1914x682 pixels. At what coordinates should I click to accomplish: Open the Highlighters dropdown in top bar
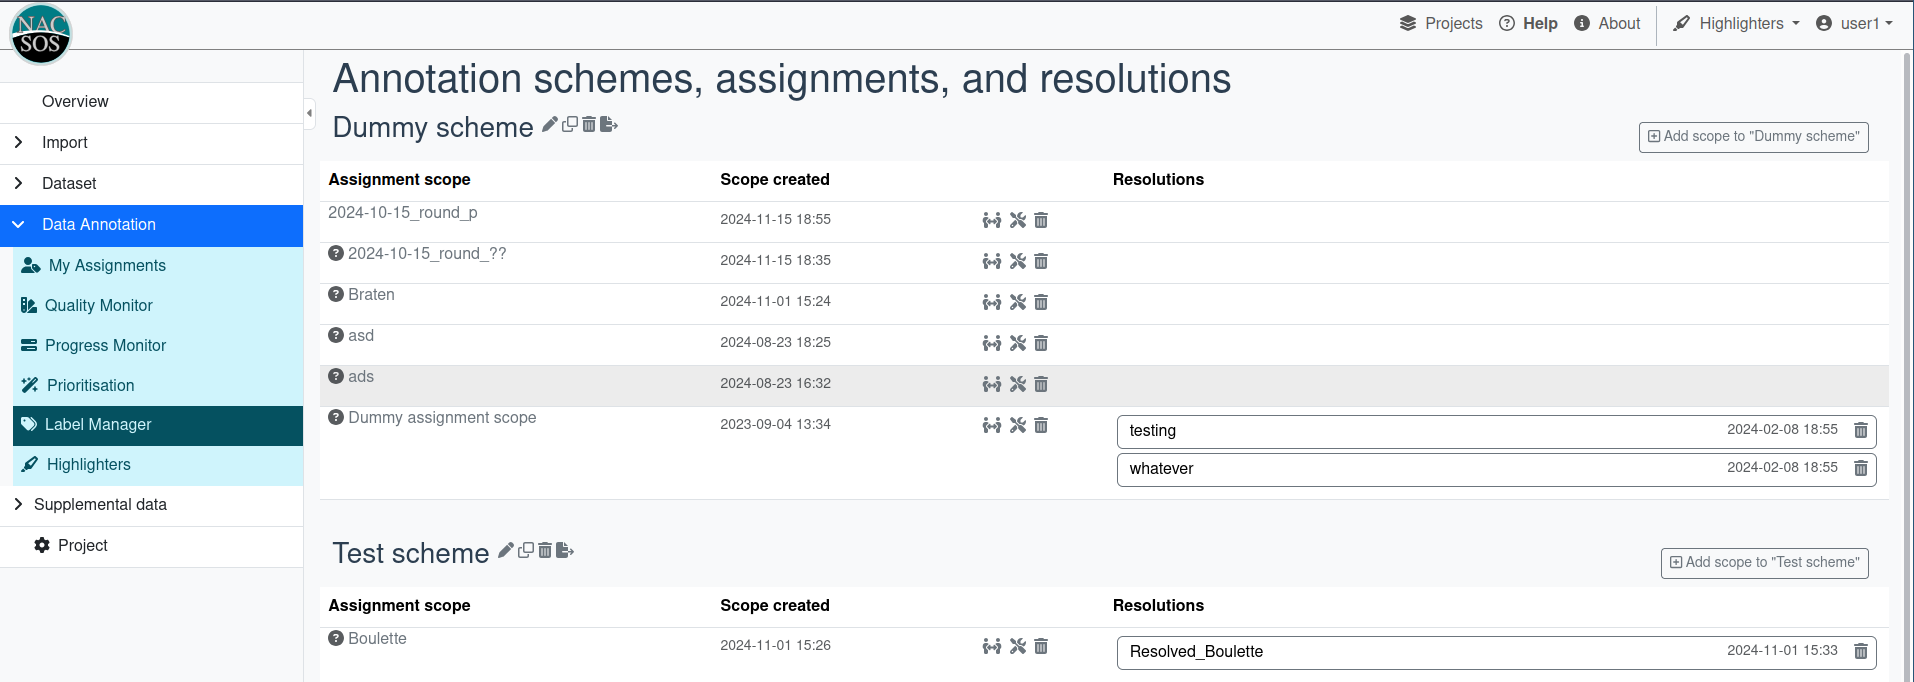point(1736,24)
